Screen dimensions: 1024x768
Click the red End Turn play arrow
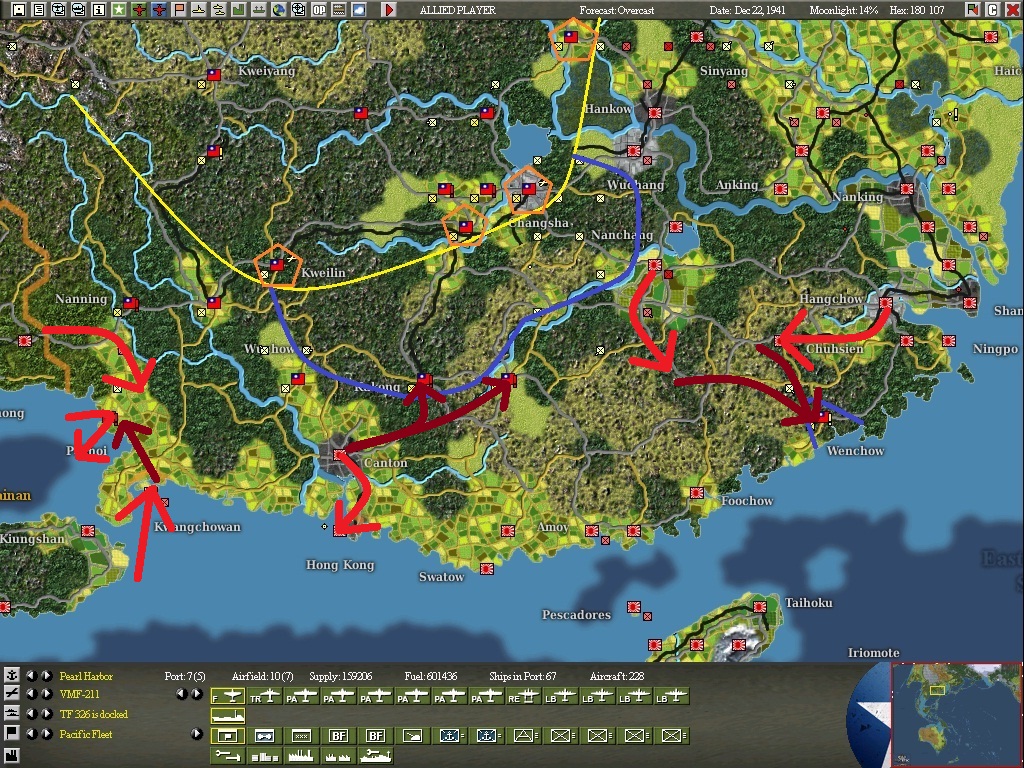[x=389, y=10]
